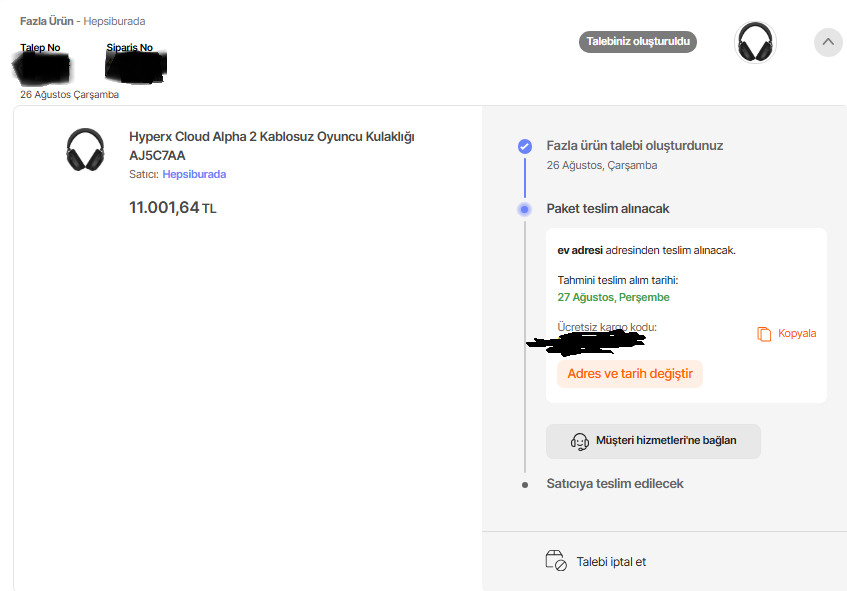Click Fazla ürün talebi oluşturdunuz heading
847x591 pixels.
pos(635,146)
